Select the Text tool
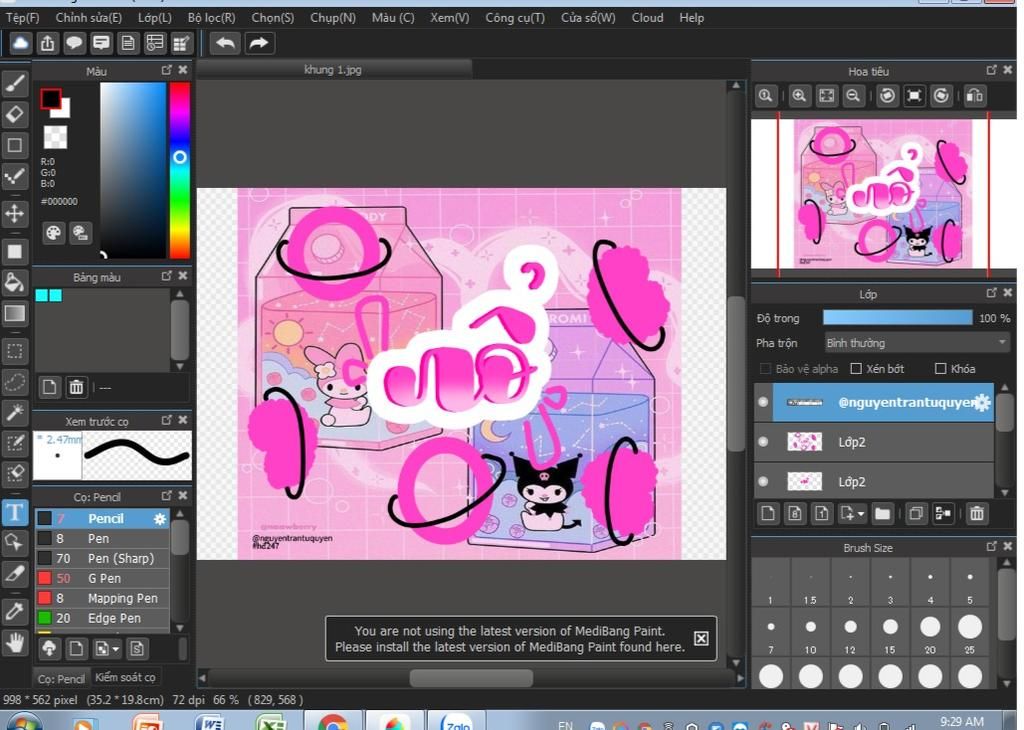Image resolution: width=1024 pixels, height=730 pixels. coord(15,512)
